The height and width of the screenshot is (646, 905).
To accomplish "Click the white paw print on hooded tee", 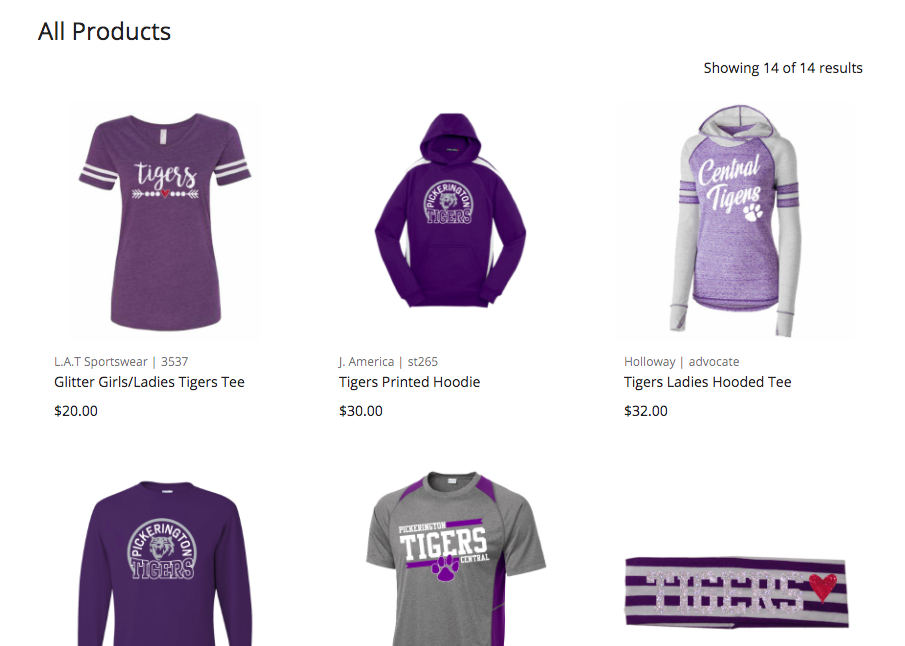I will (x=753, y=212).
